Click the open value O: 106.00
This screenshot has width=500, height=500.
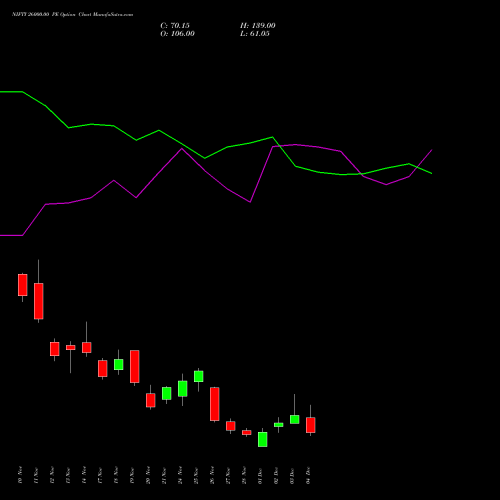point(177,34)
